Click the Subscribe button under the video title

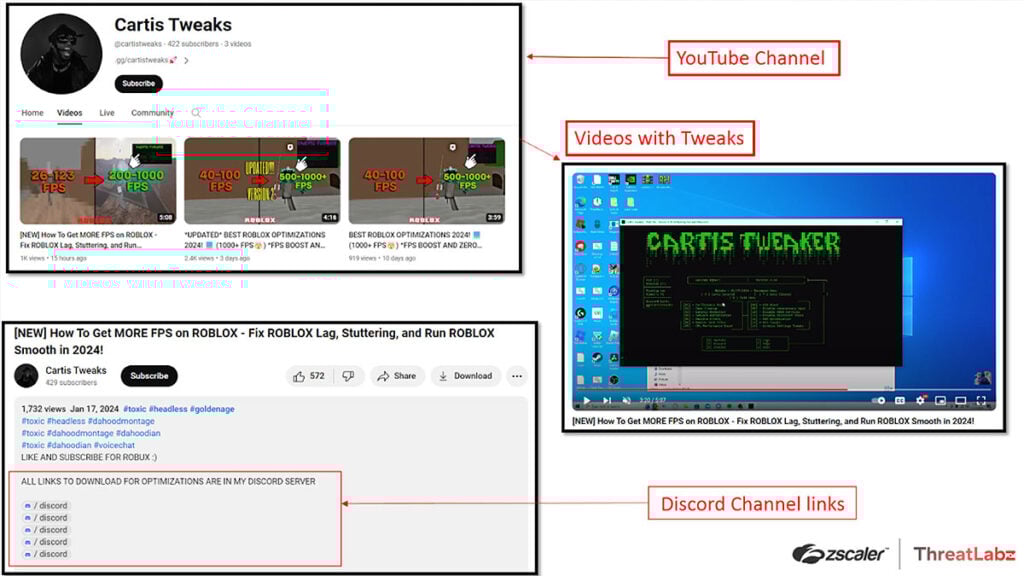pos(149,376)
